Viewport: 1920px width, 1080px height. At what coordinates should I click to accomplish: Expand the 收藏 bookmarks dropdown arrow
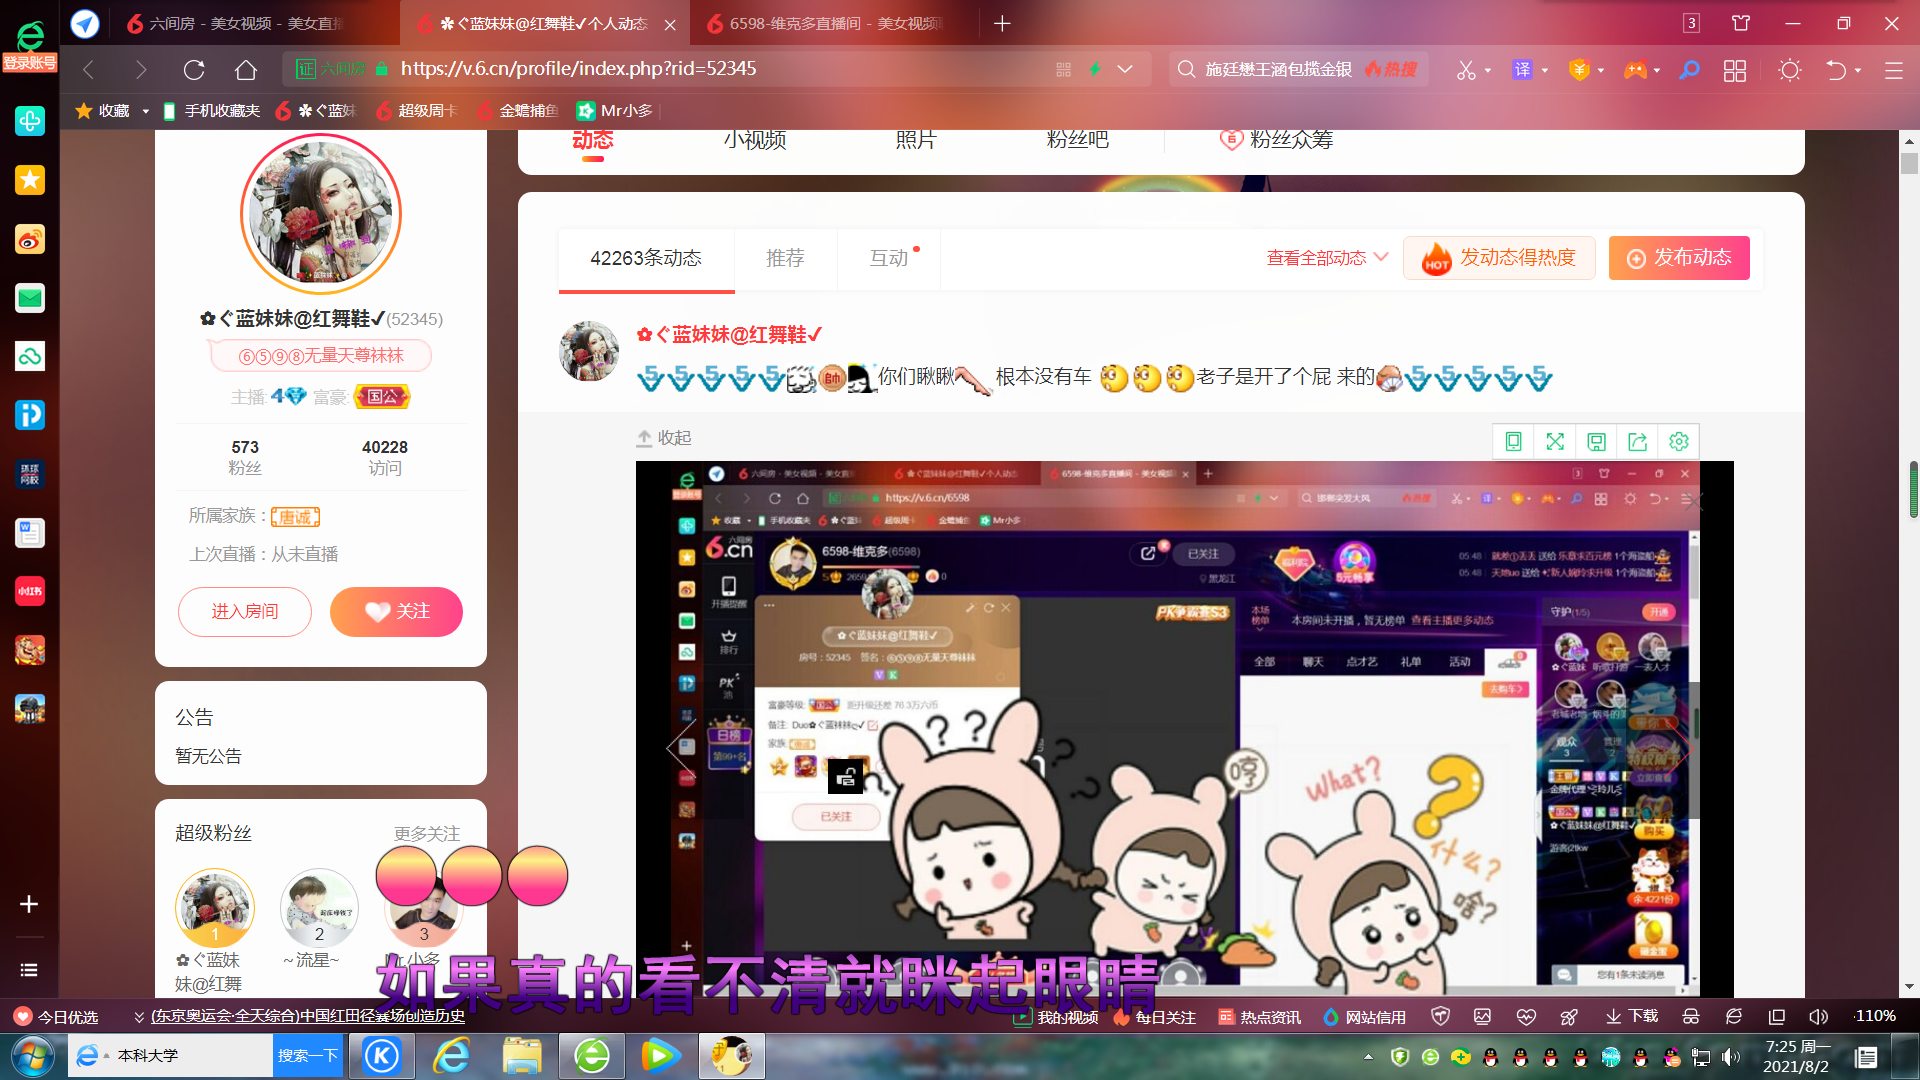145,111
